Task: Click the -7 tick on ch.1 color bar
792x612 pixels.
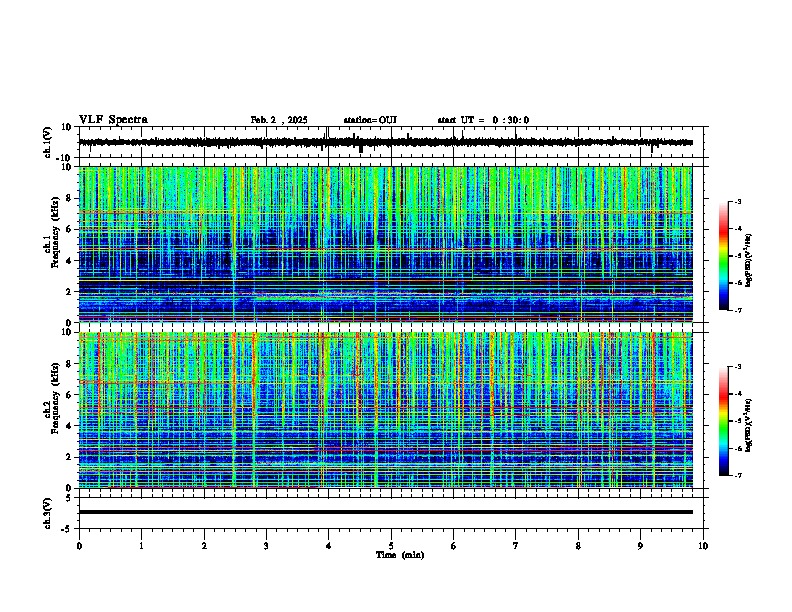Action: coord(737,310)
